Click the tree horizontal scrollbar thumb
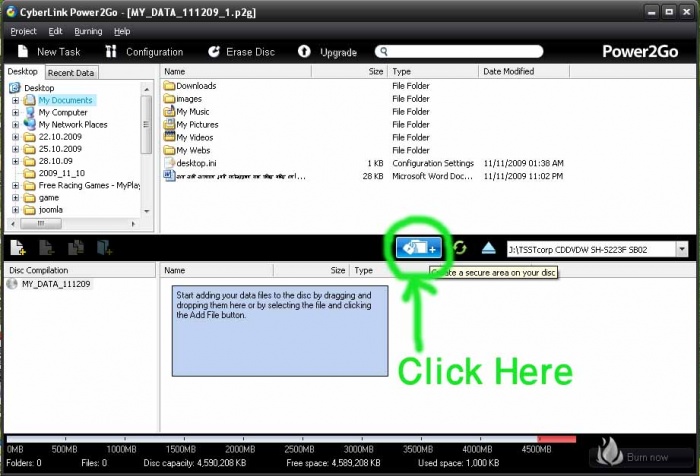 41,223
